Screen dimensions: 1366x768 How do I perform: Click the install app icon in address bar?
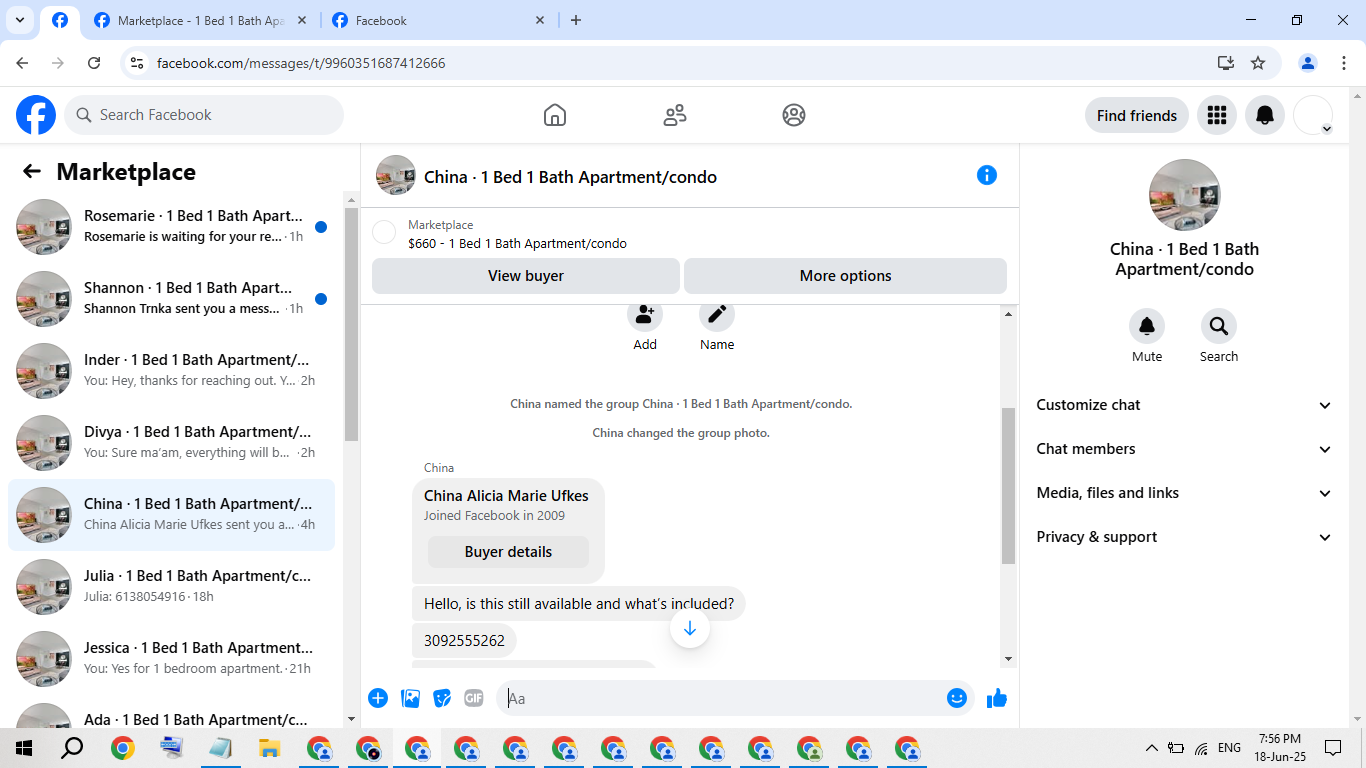1226,63
